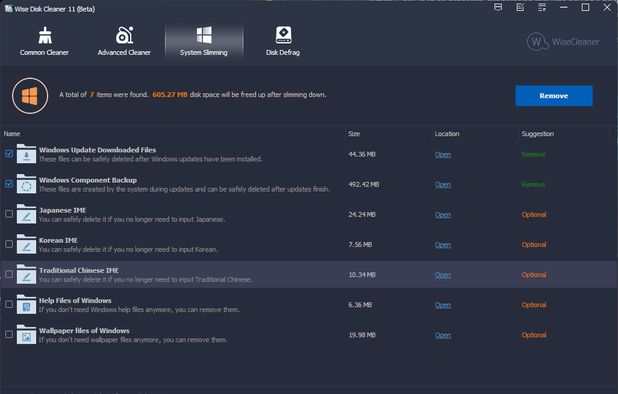Click the Wise Disk Cleaner title bar icon
Viewport: 618px width, 394px height.
click(x=8, y=8)
